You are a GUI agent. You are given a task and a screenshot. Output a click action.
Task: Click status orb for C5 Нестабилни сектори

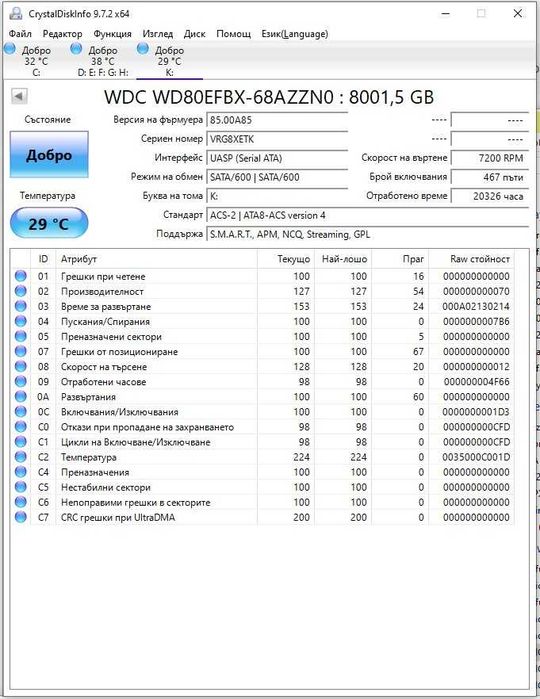tap(21, 487)
